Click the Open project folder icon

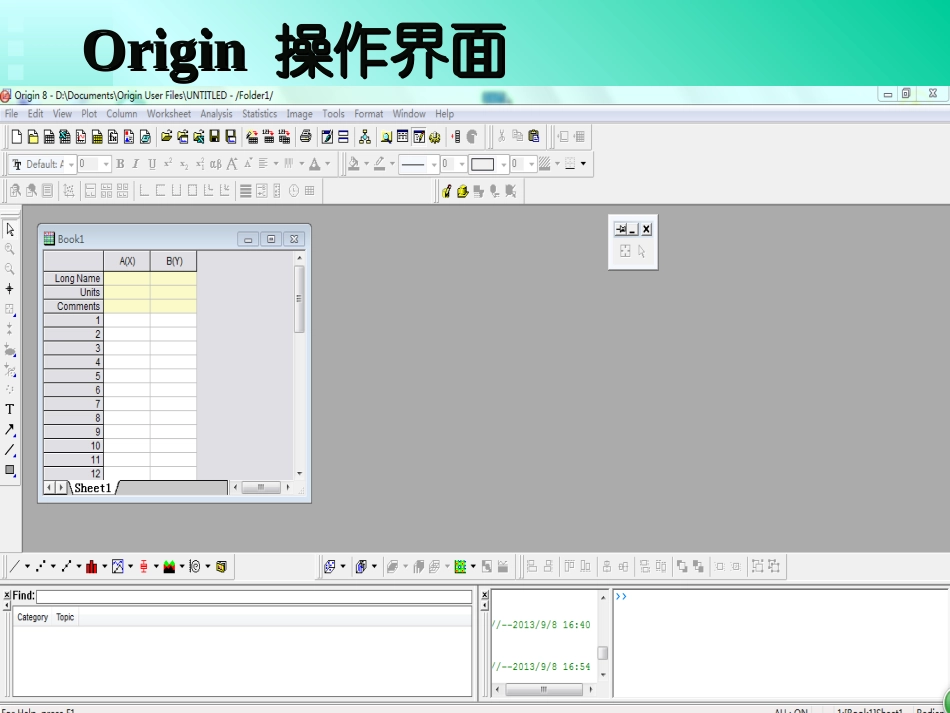pyautogui.click(x=166, y=137)
